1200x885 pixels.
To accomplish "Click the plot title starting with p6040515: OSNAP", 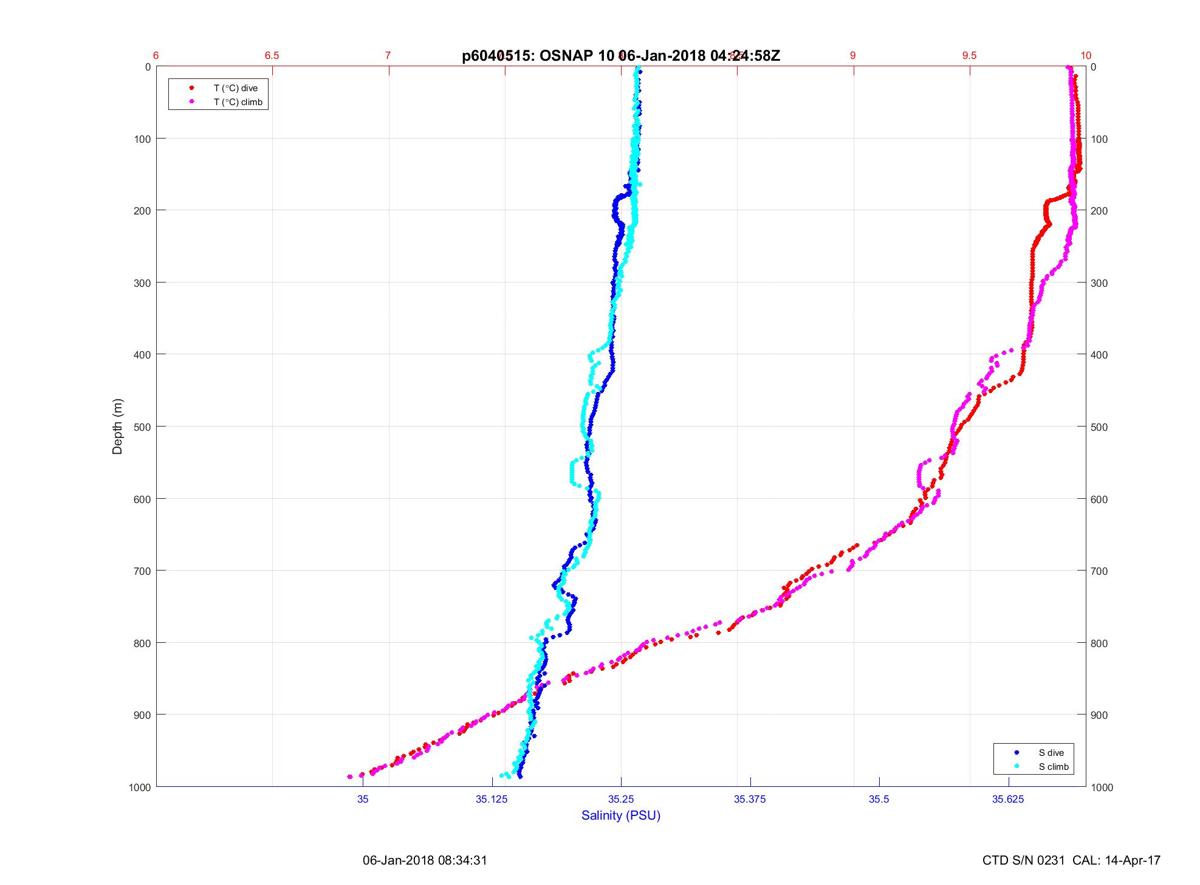I will 621,56.
